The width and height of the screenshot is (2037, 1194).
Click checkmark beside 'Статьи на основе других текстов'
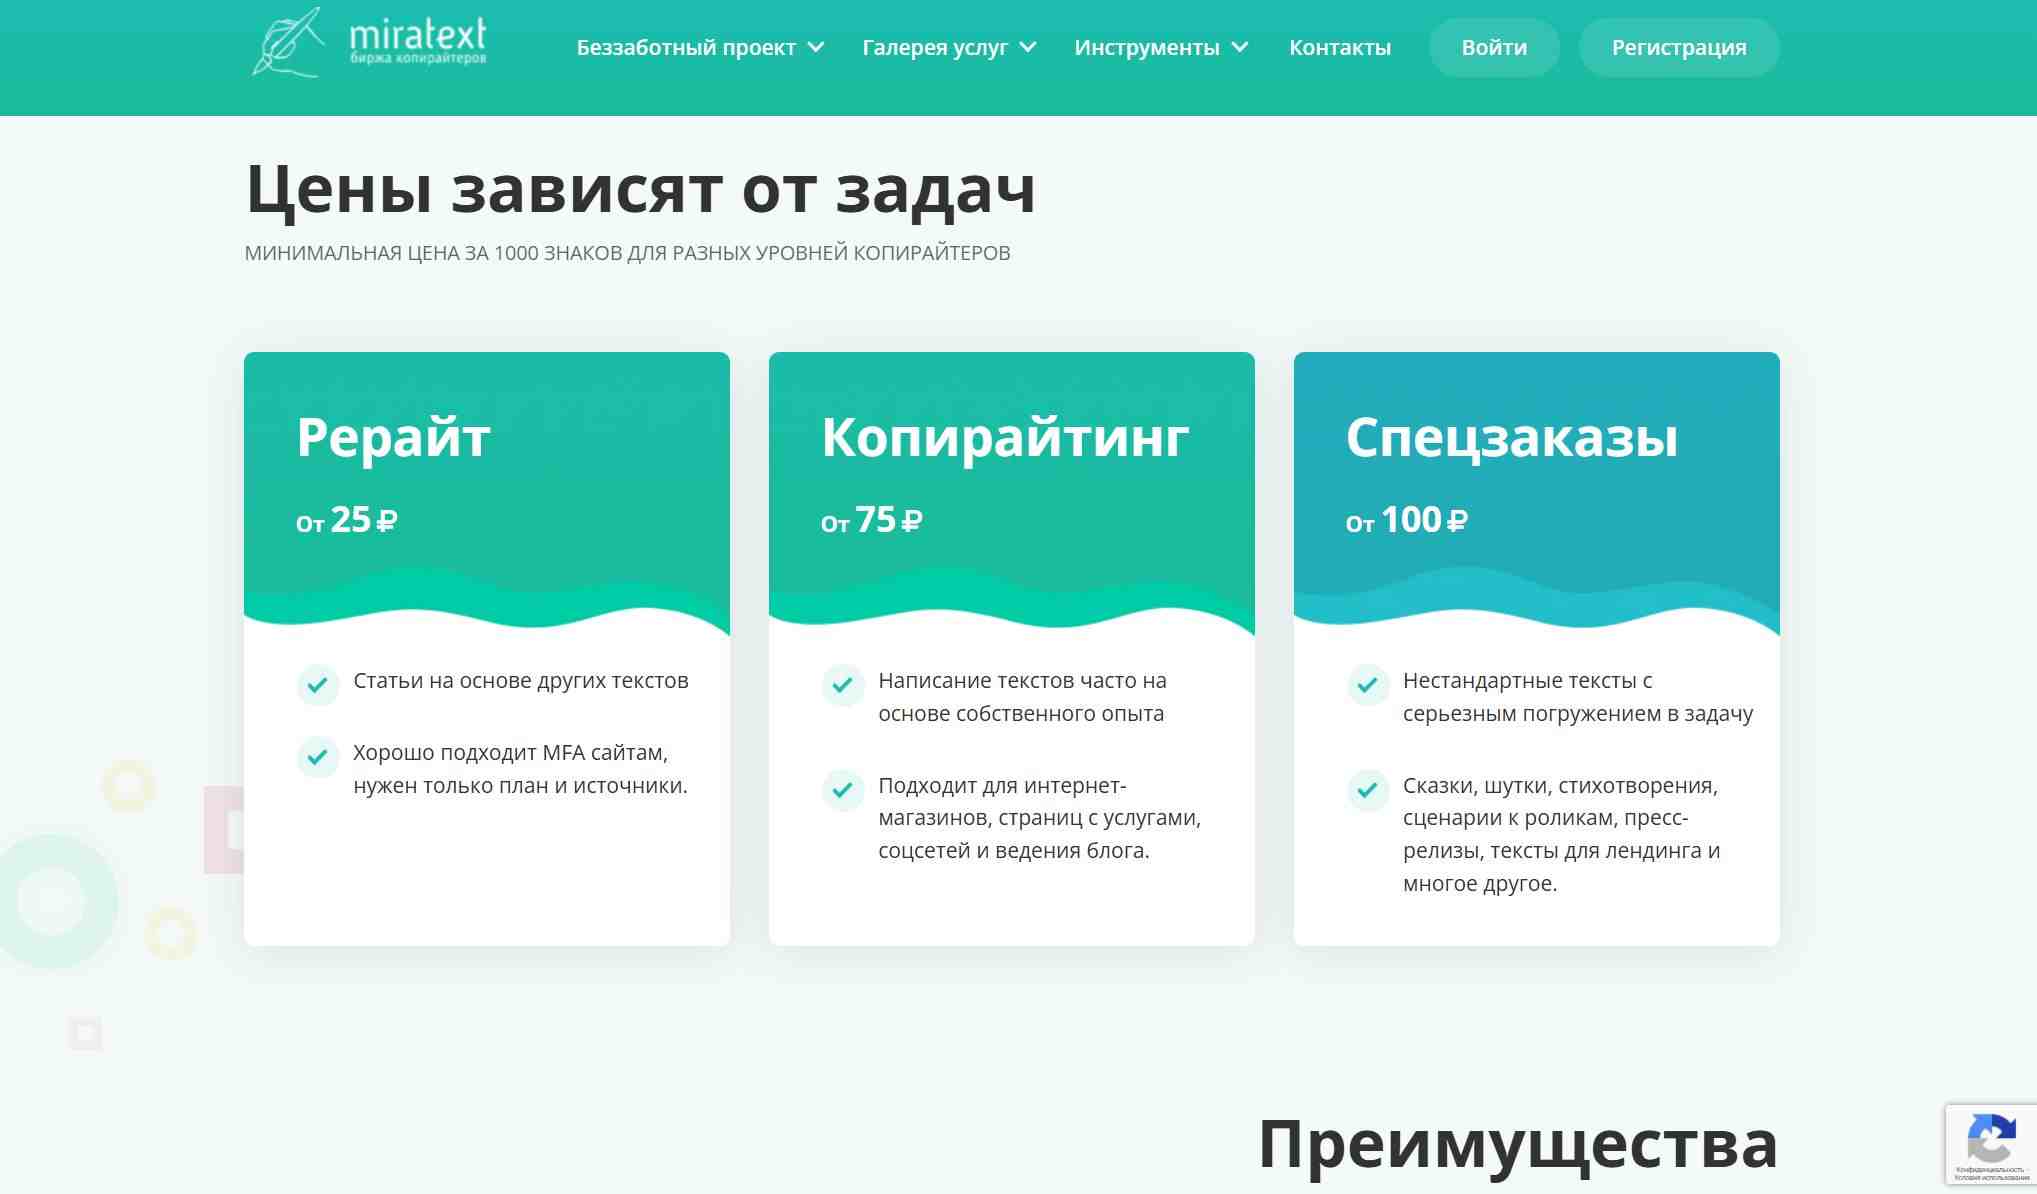coord(318,685)
